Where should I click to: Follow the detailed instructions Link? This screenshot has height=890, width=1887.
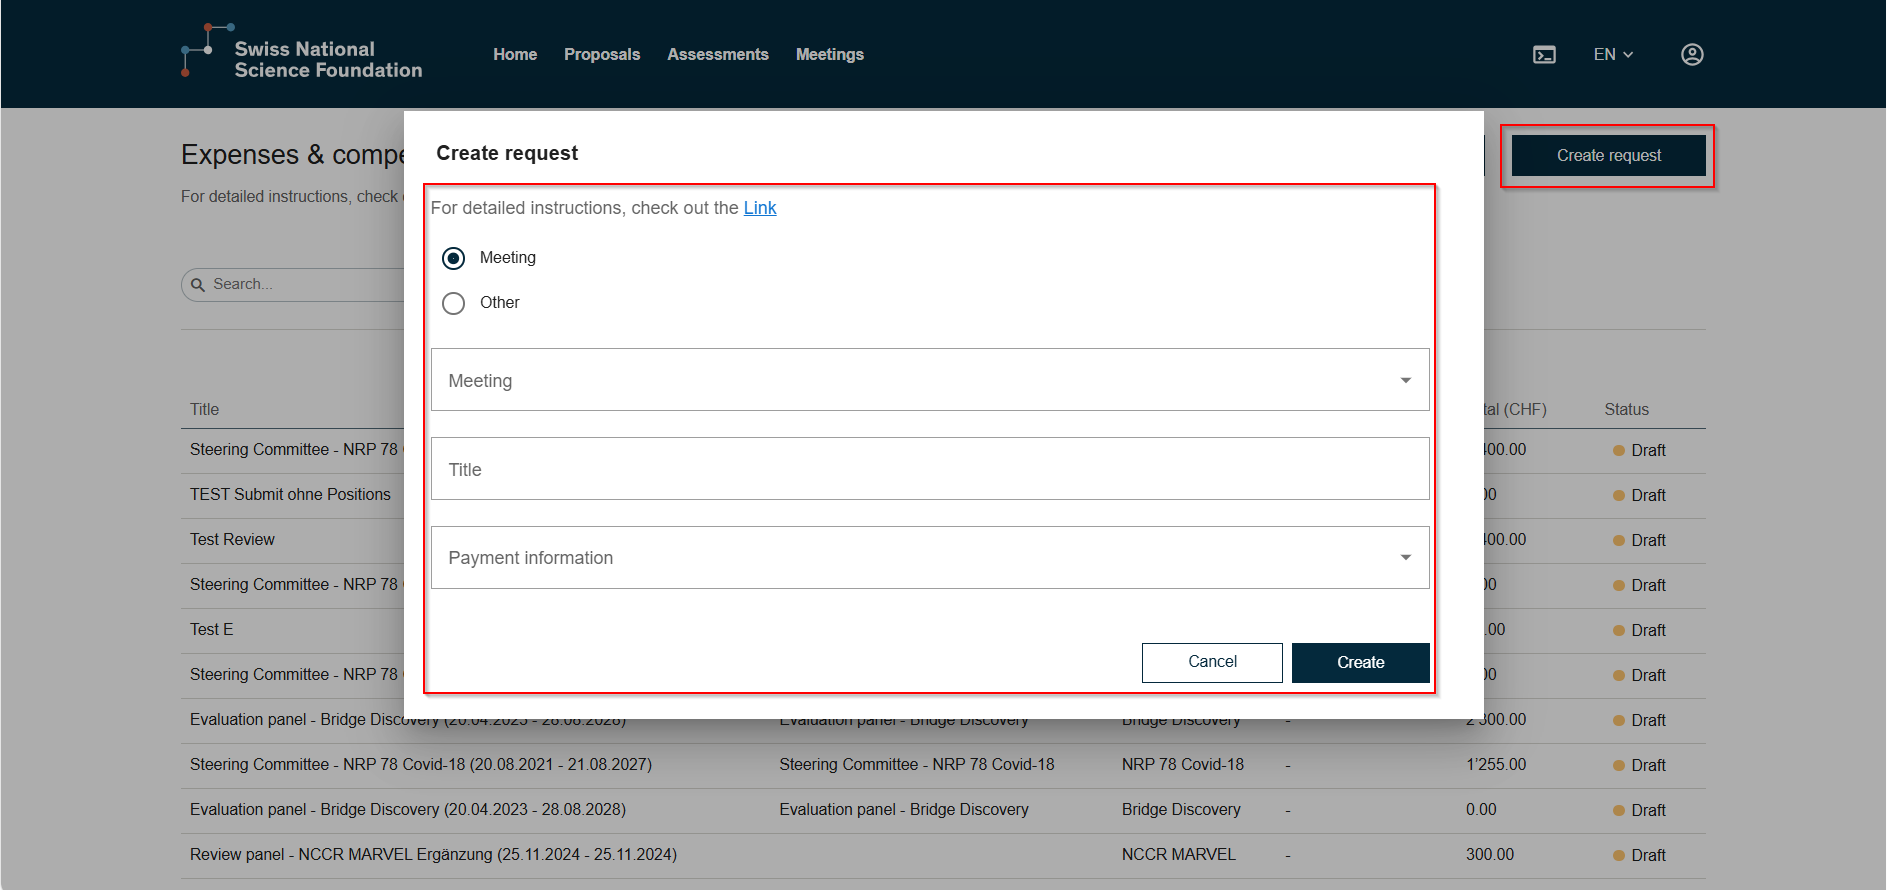(x=759, y=208)
